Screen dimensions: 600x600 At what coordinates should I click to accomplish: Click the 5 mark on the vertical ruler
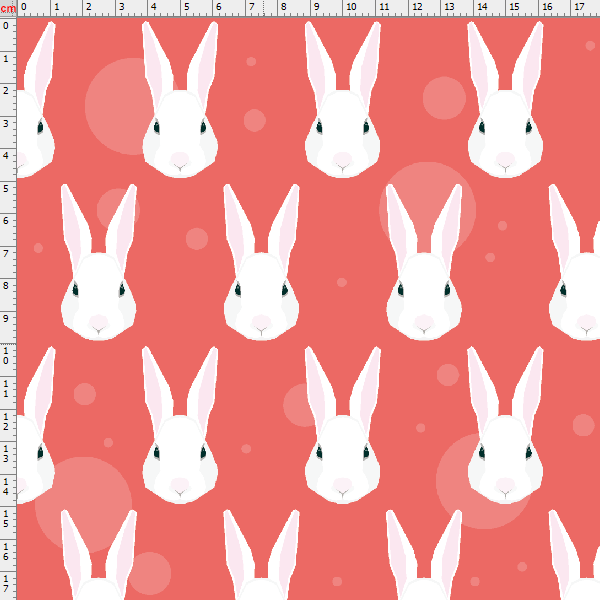tap(6, 188)
